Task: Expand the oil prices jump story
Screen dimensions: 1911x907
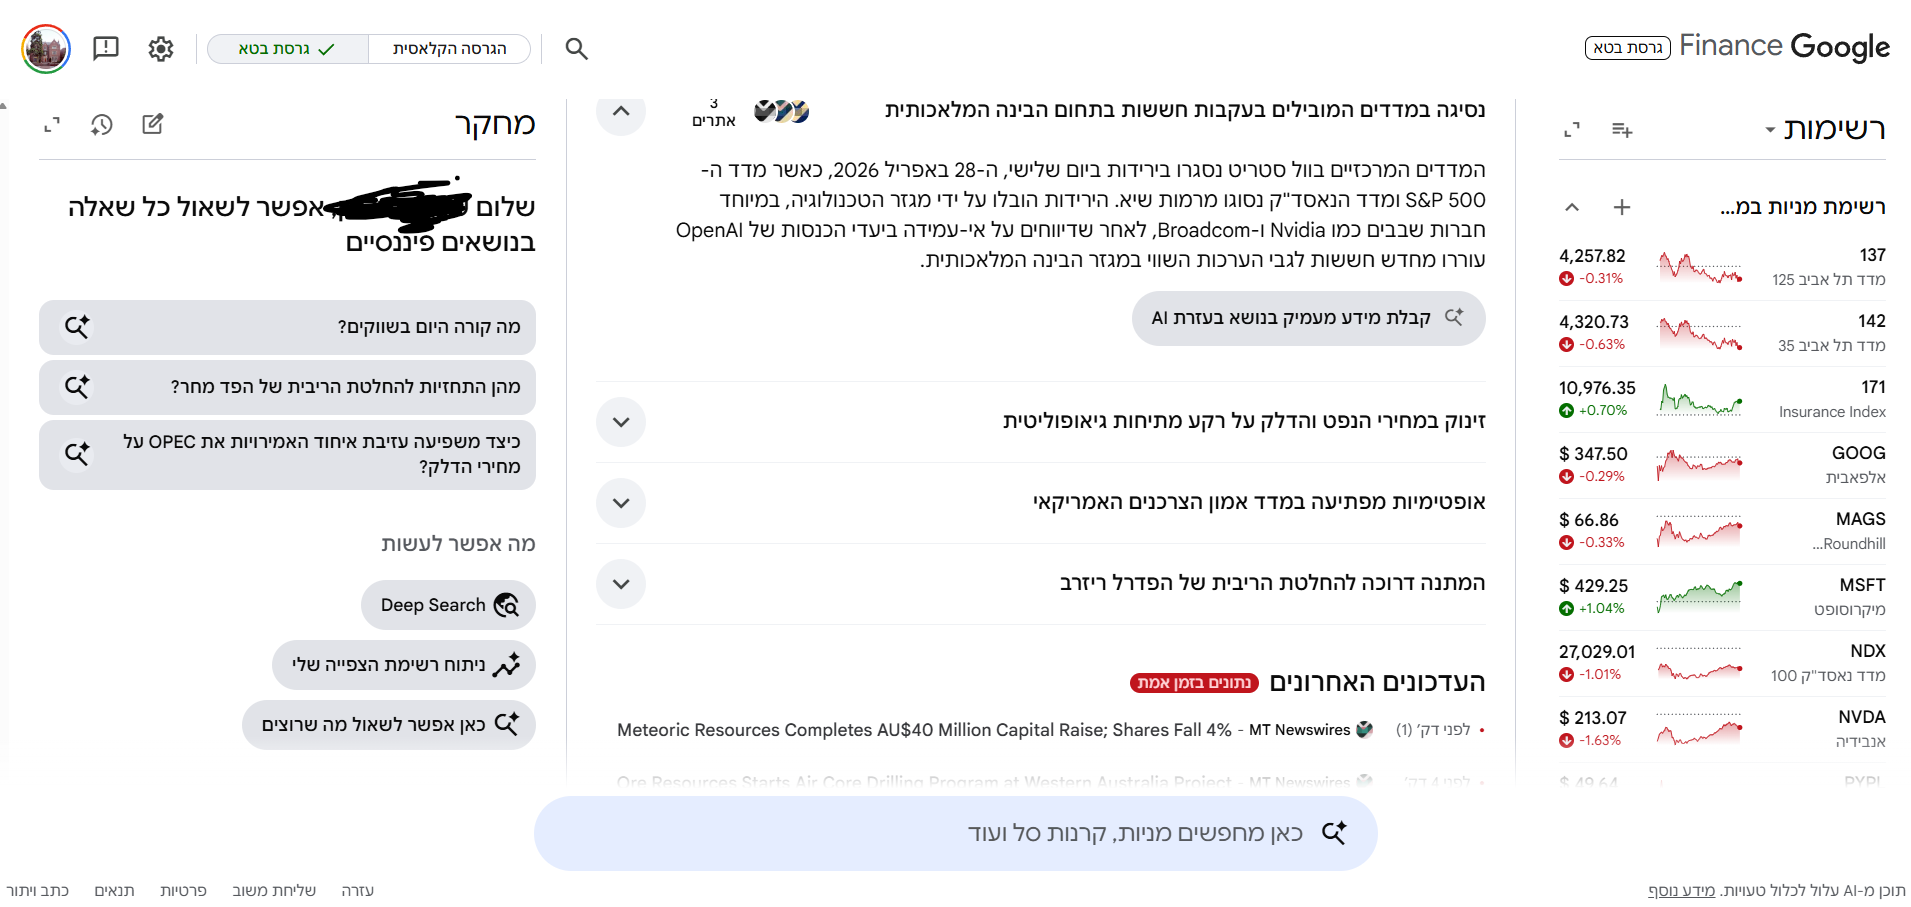Action: click(621, 422)
